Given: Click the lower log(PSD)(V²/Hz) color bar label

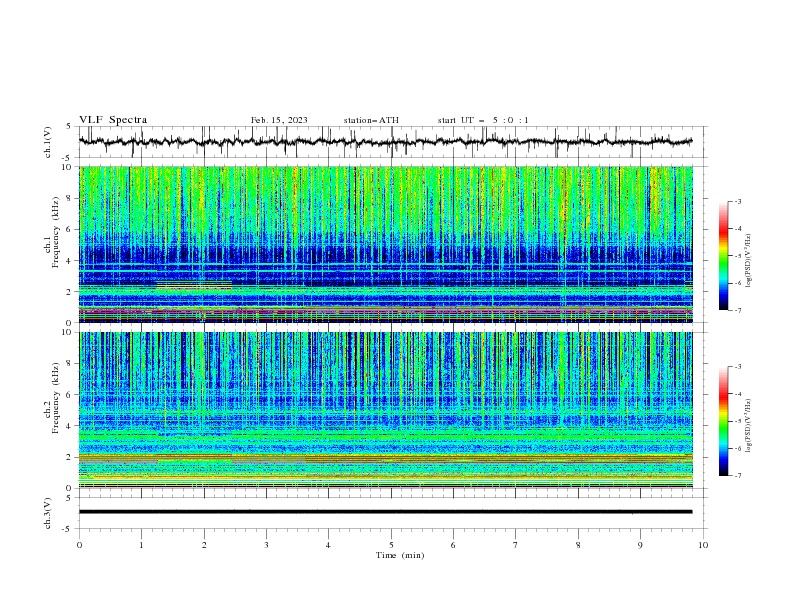Looking at the screenshot, I should point(749,425).
